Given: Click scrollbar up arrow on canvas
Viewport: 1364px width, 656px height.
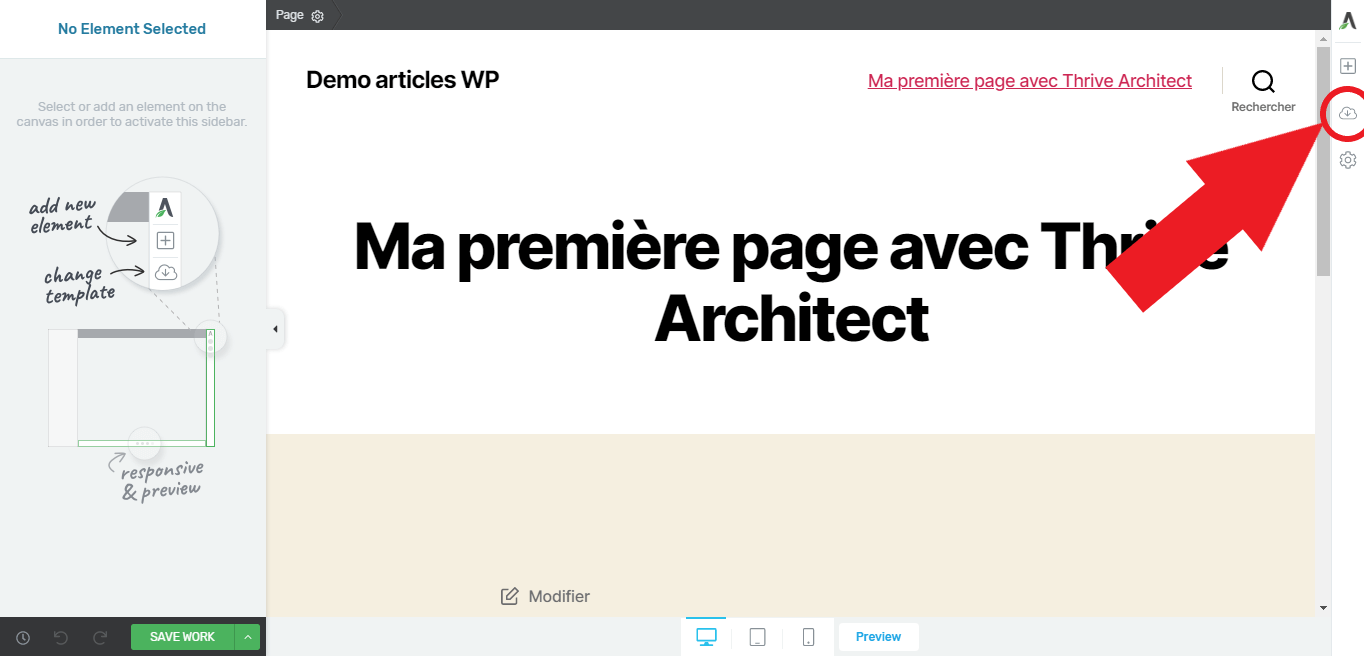Looking at the screenshot, I should (1323, 37).
